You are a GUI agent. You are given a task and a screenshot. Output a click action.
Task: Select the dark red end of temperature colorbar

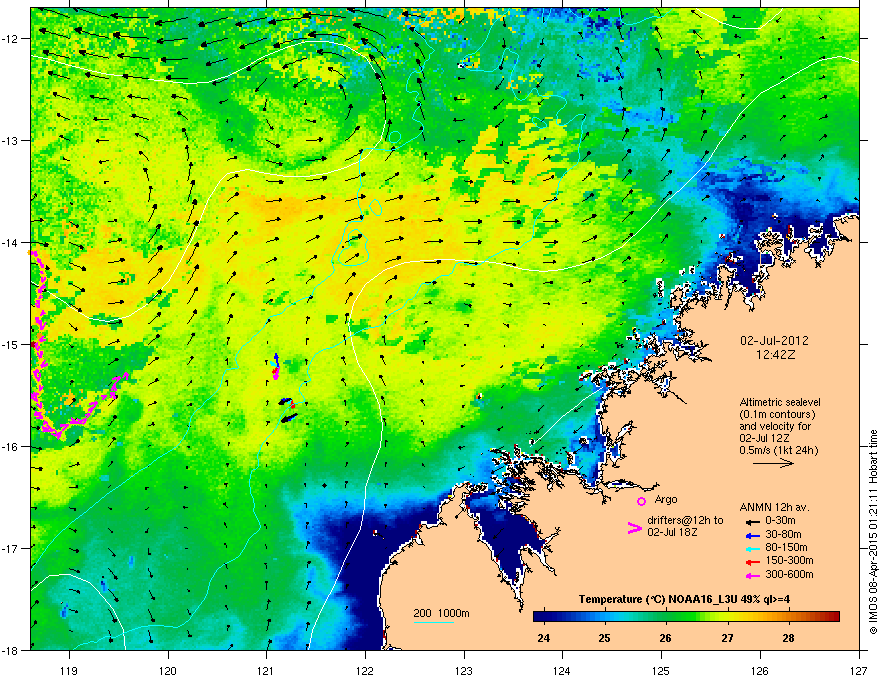point(833,617)
